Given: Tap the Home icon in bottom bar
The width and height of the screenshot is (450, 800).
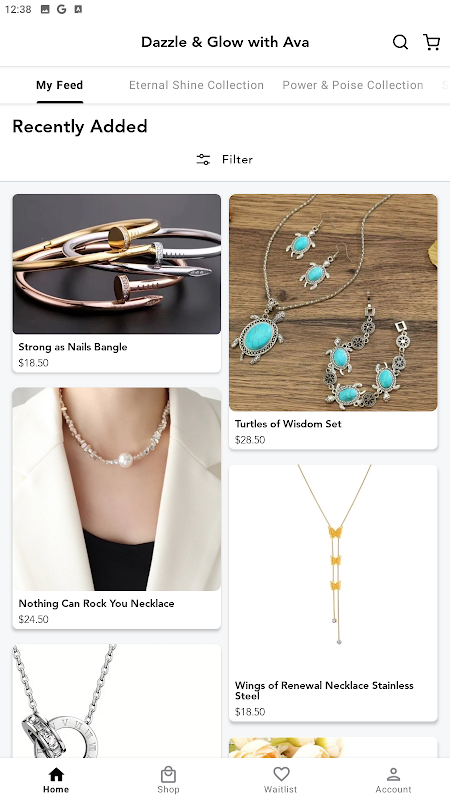Looking at the screenshot, I should (56, 774).
